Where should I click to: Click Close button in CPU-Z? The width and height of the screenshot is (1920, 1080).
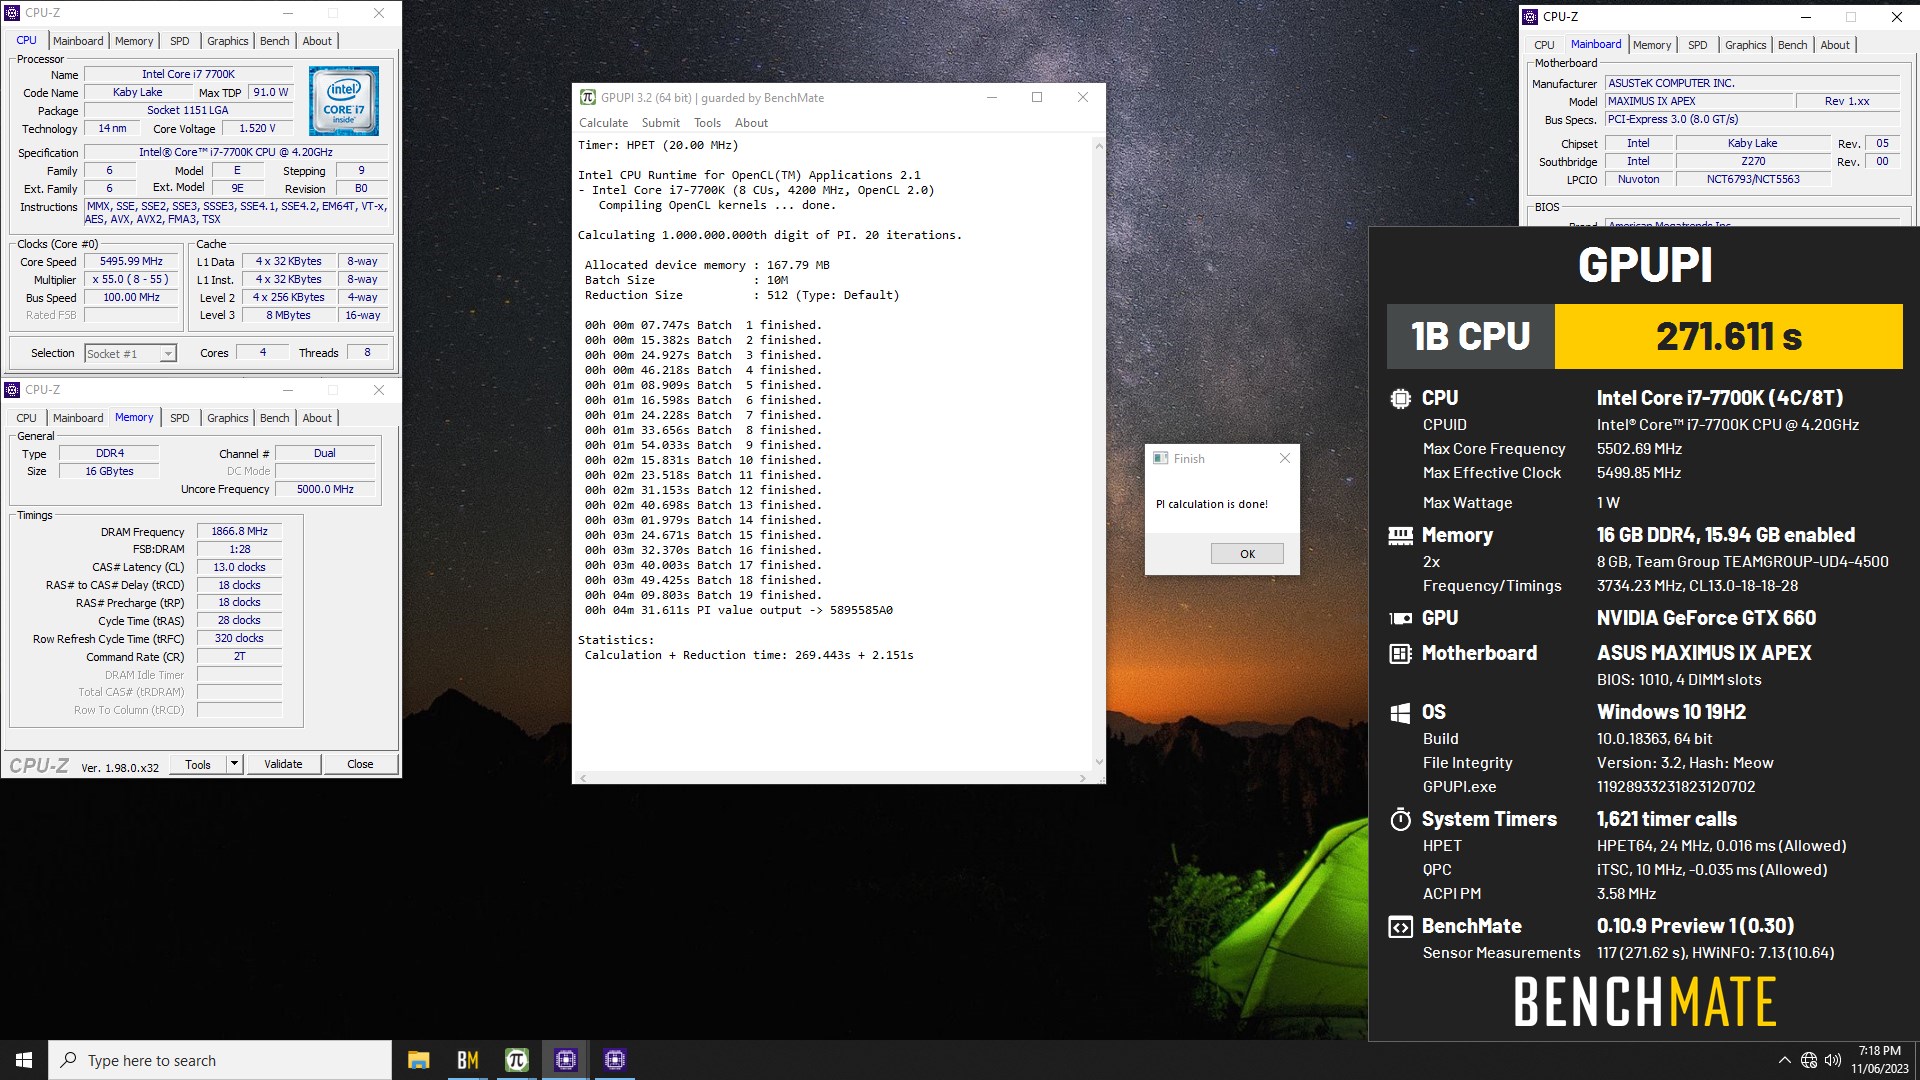tap(360, 764)
